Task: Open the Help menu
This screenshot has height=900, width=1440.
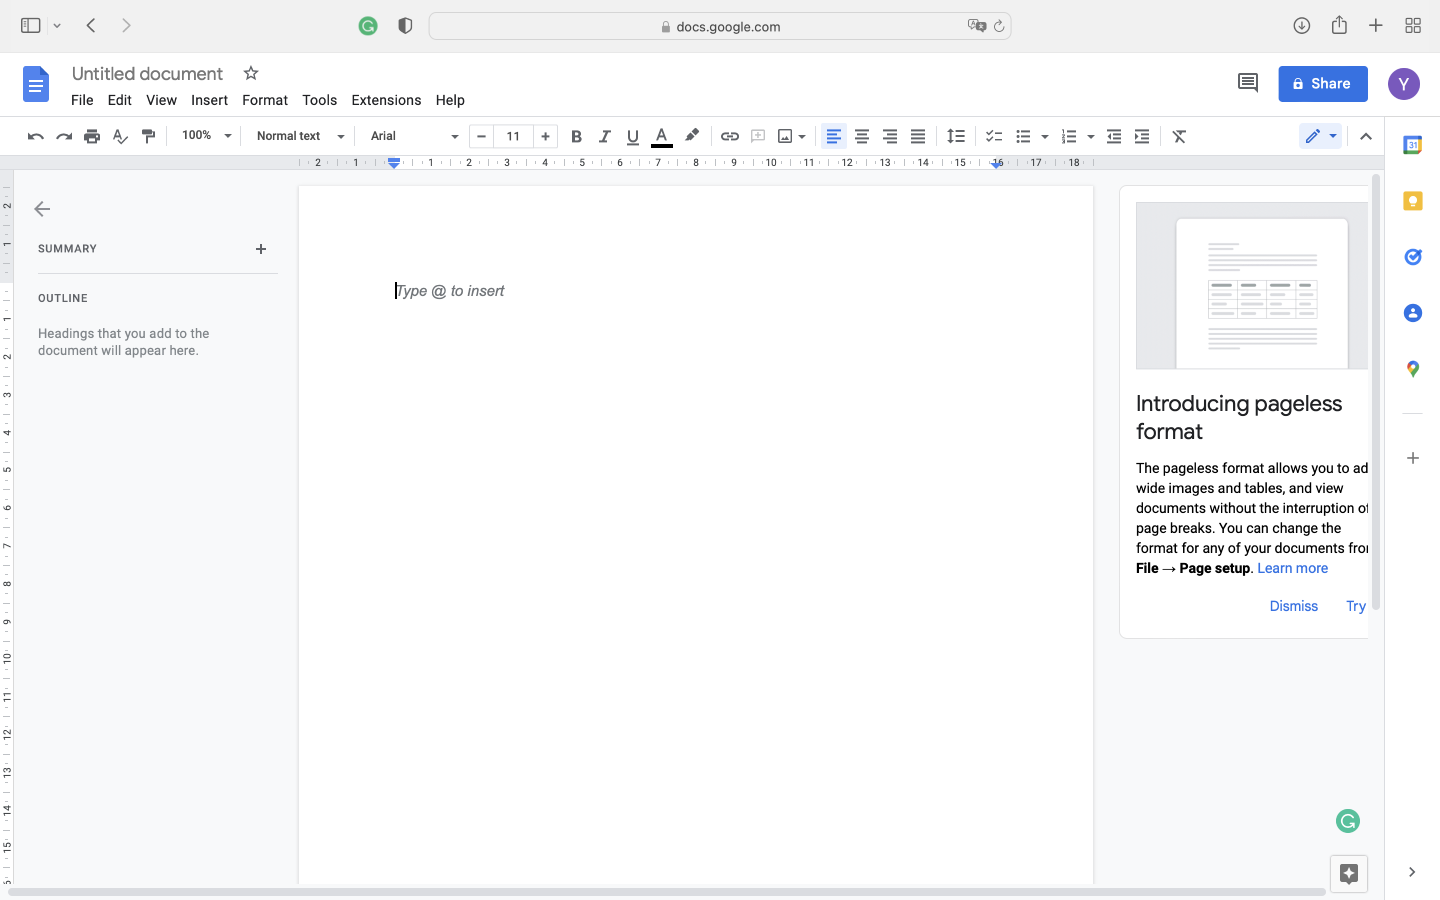Action: tap(450, 100)
